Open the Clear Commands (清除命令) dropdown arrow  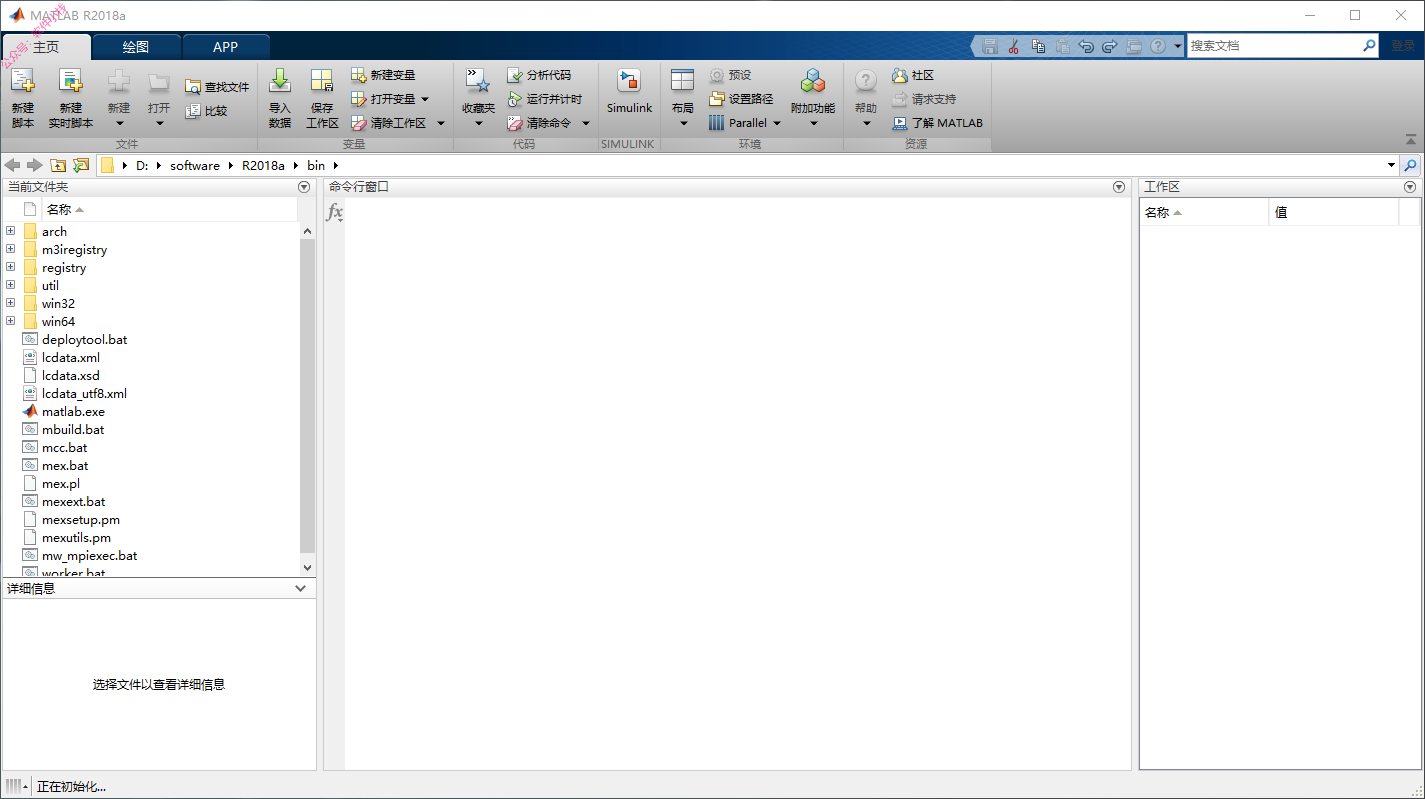coord(586,123)
